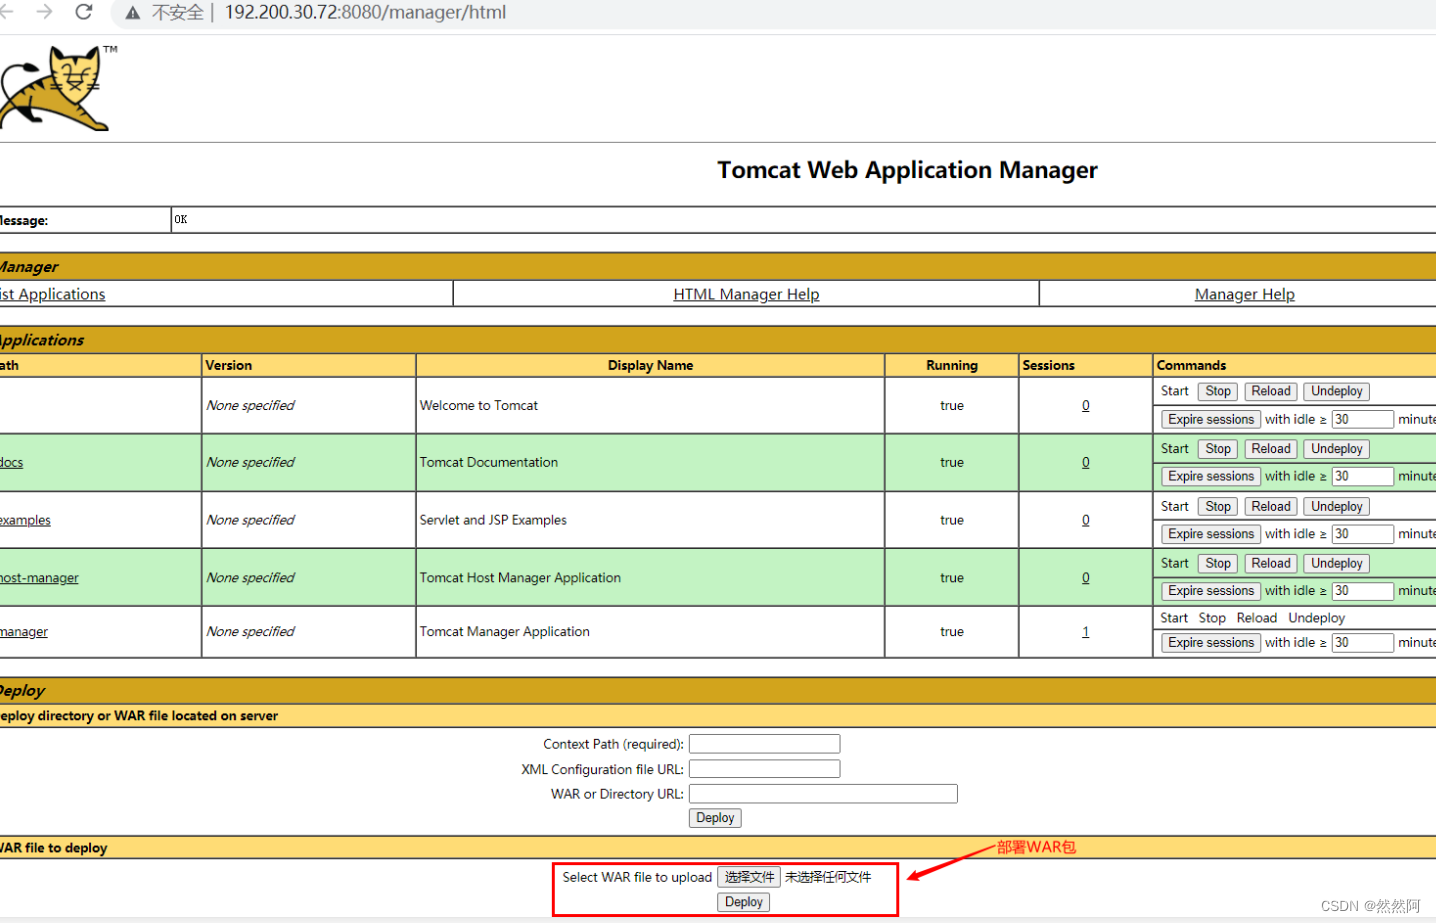Click idle minutes field for manager row
This screenshot has width=1436, height=923.
pyautogui.click(x=1362, y=643)
